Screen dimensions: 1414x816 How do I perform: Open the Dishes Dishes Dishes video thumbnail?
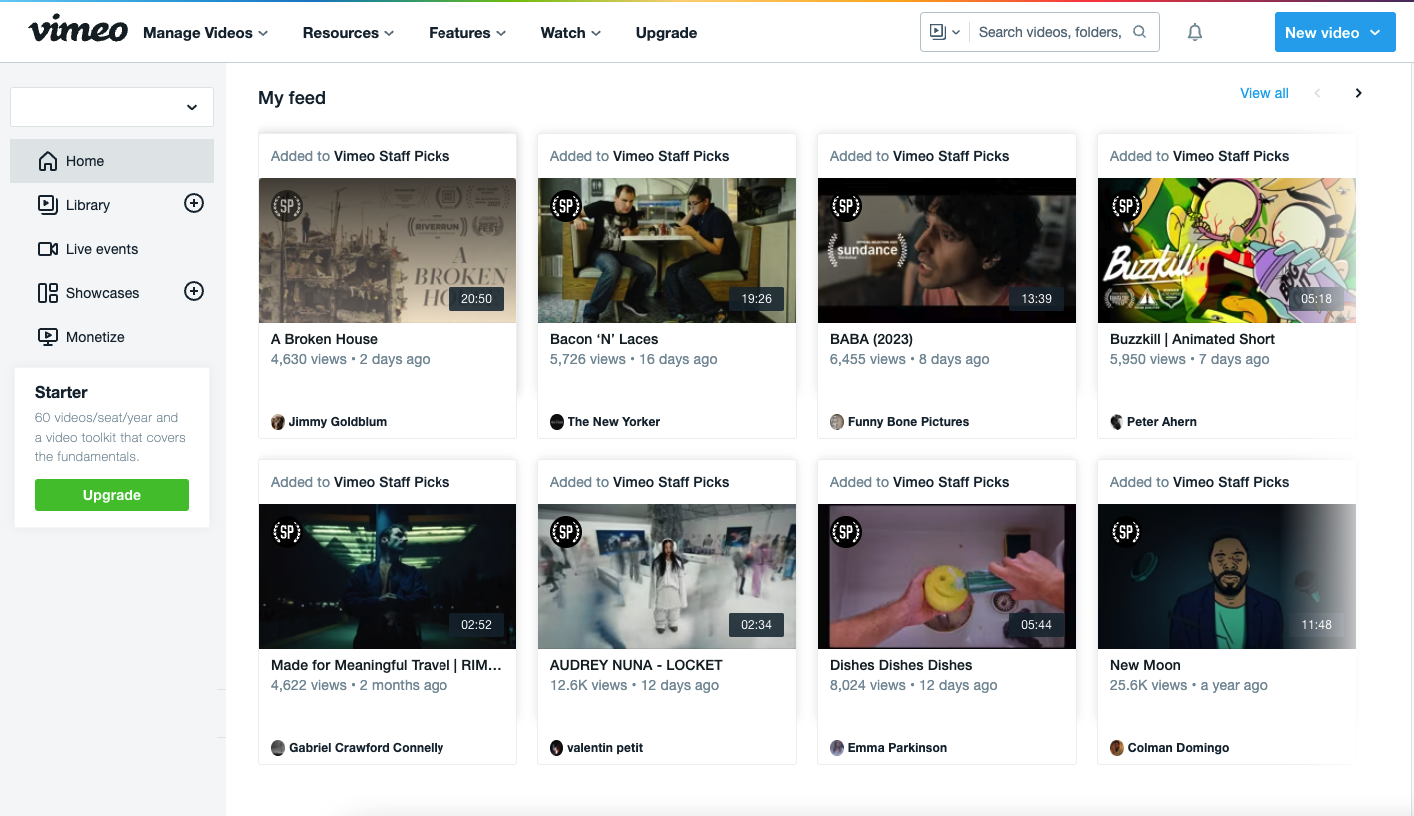[946, 576]
